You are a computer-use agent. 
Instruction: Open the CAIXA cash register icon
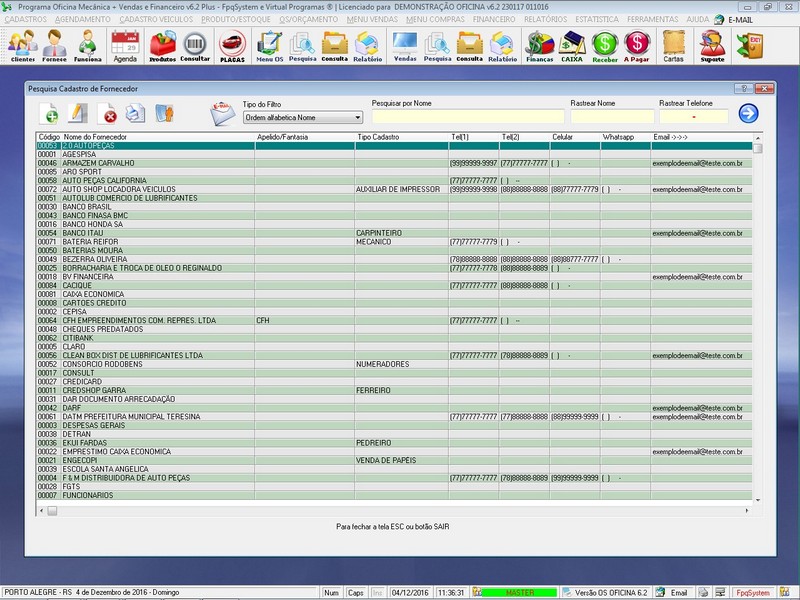click(x=572, y=46)
